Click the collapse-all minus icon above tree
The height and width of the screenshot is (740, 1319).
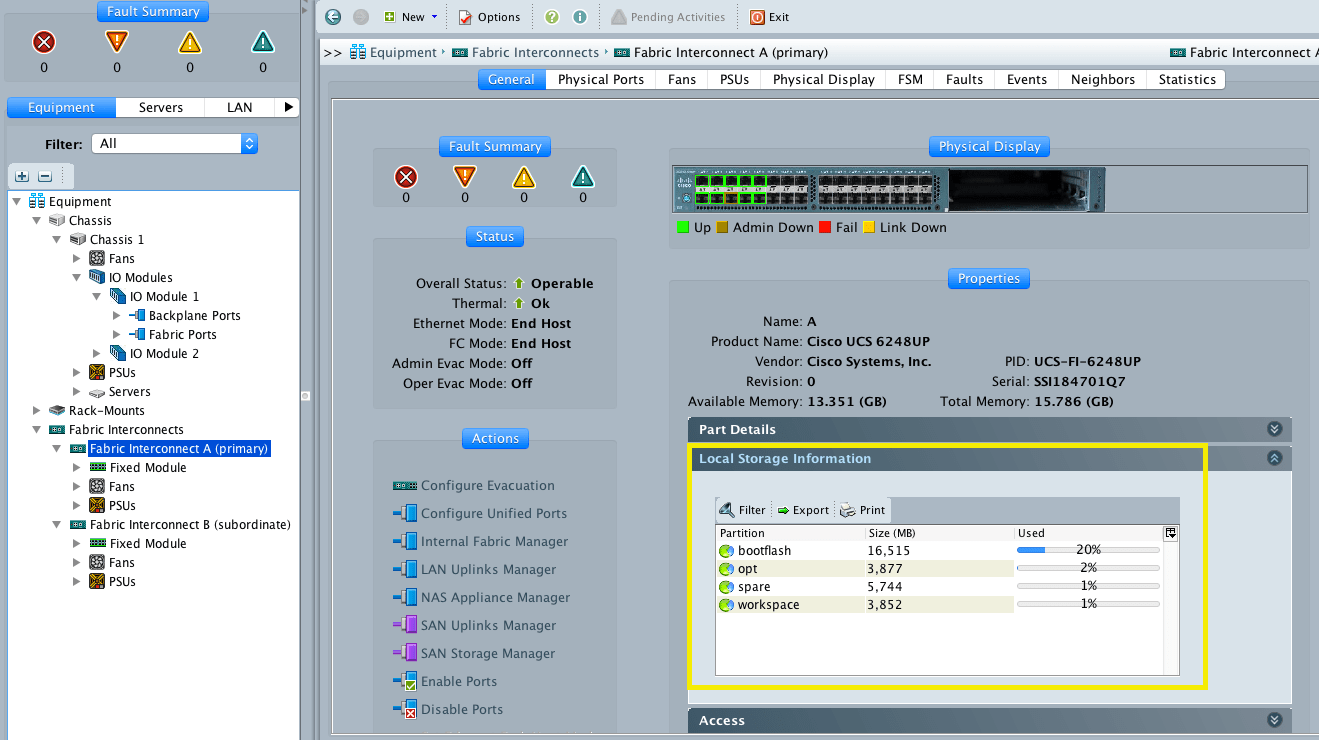(x=44, y=176)
